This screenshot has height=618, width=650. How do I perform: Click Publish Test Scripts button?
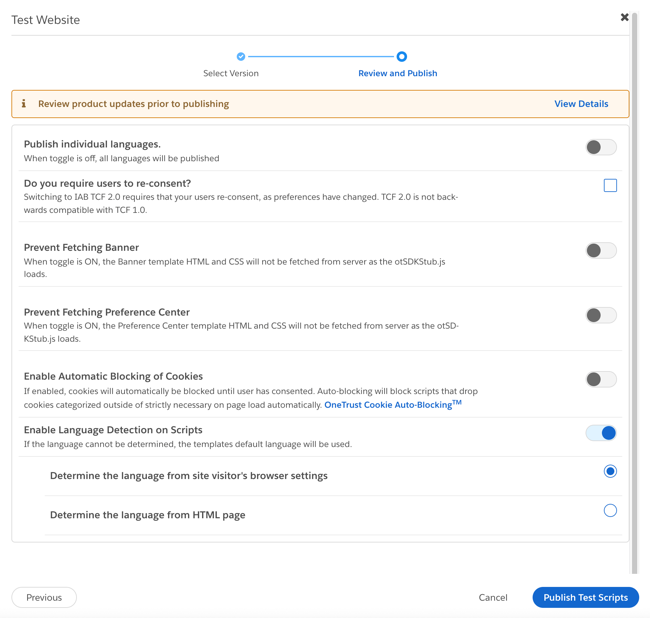[x=586, y=597]
